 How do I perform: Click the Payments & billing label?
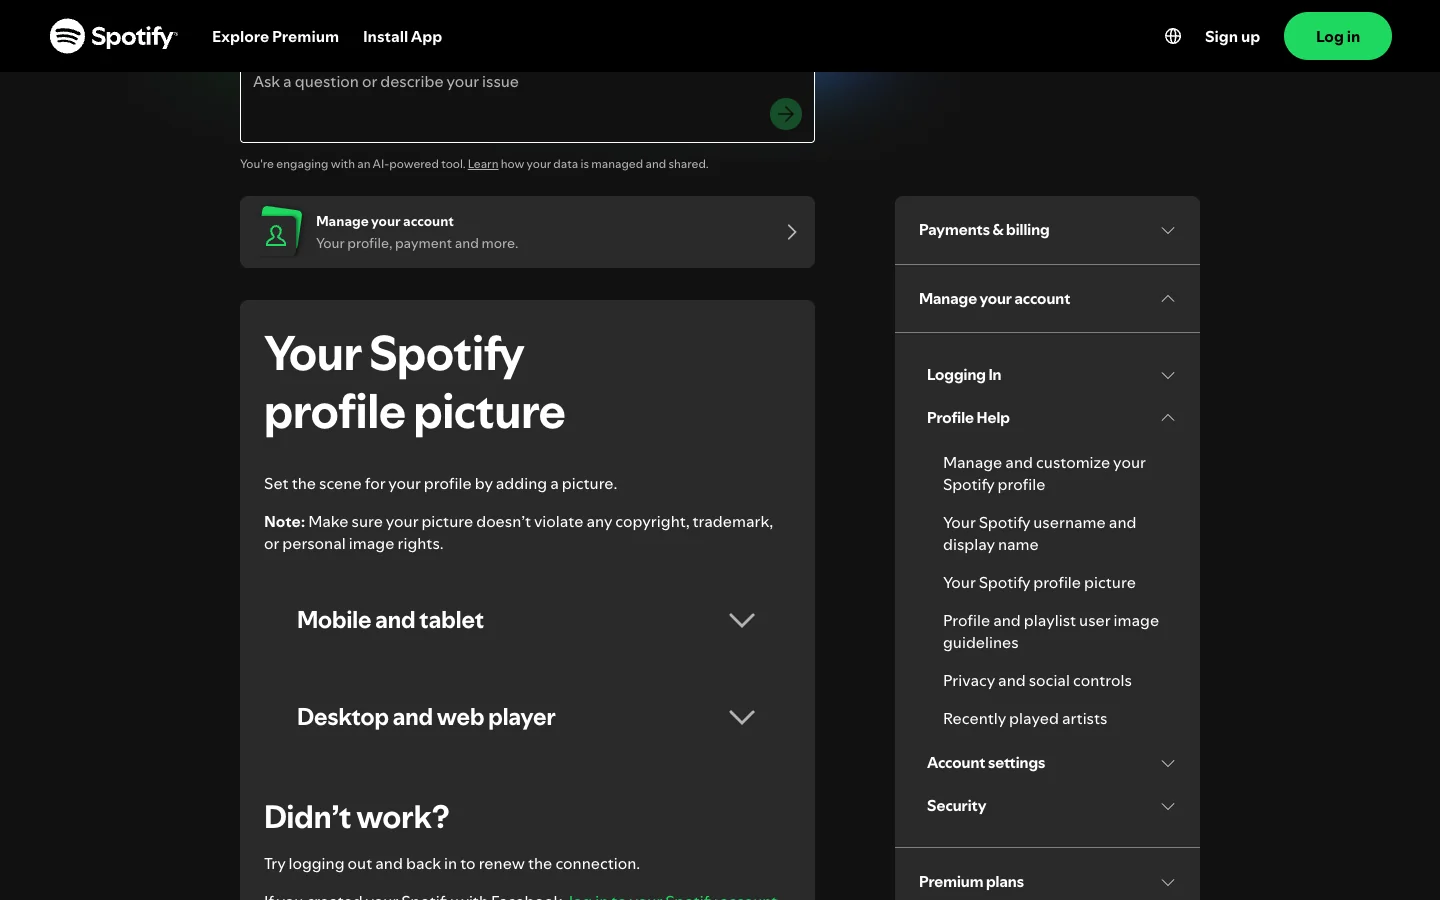[984, 230]
